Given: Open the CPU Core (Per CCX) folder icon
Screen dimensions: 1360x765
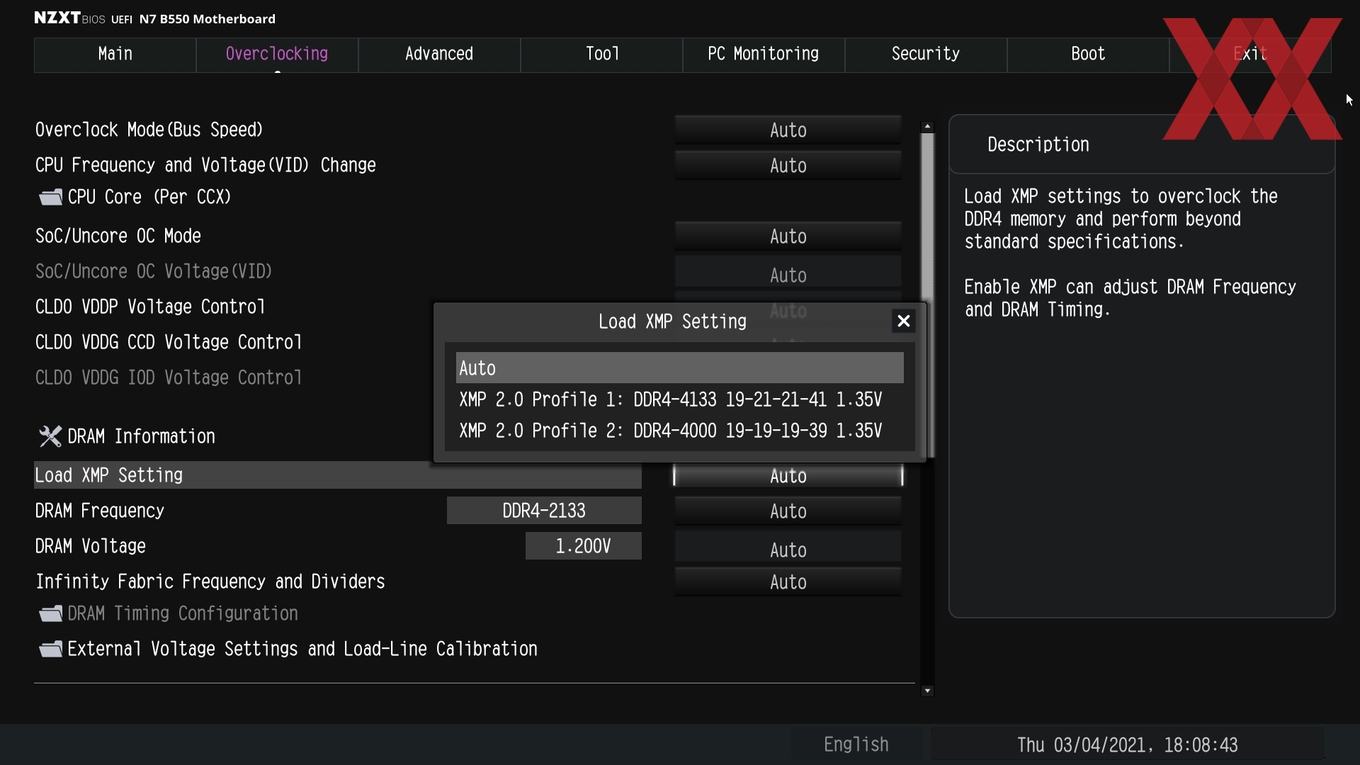Looking at the screenshot, I should [50, 197].
